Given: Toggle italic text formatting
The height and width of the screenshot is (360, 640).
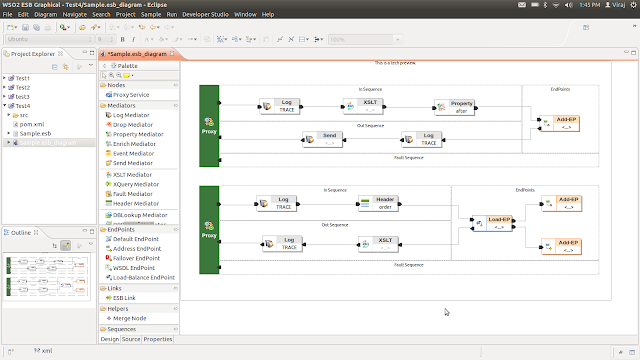Looking at the screenshot, I should 133,40.
